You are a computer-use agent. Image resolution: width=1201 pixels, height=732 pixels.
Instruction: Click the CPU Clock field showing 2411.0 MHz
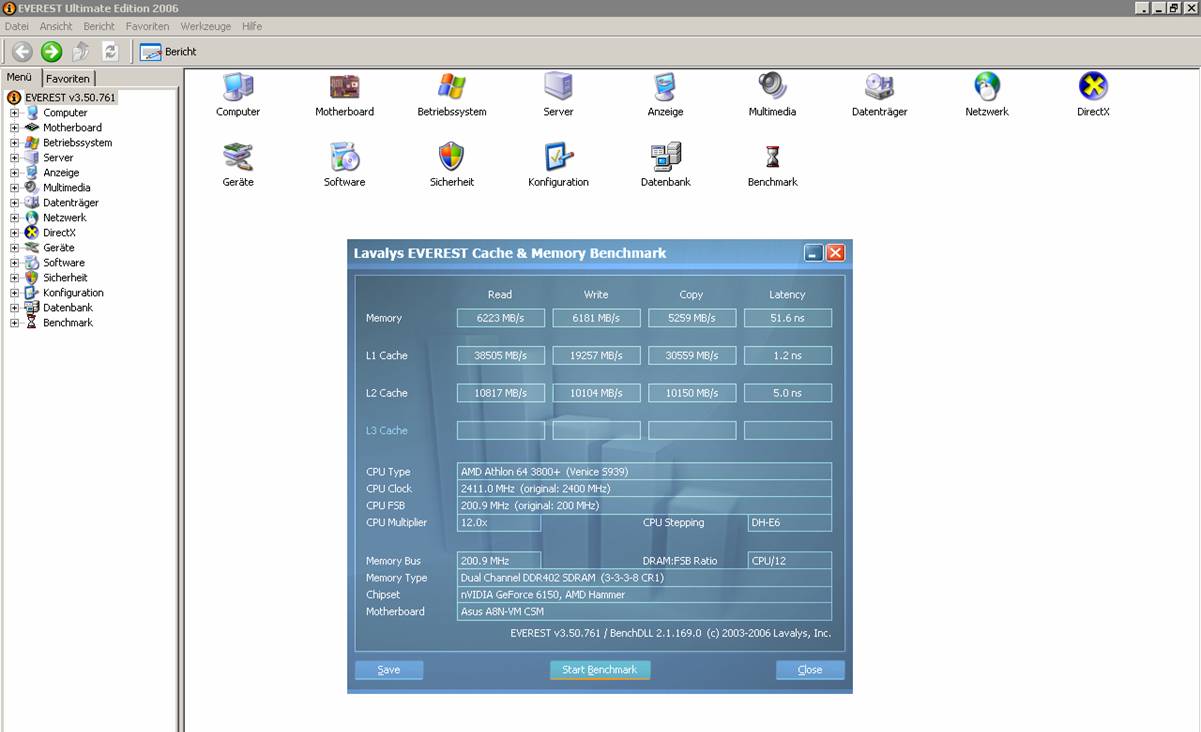[x=644, y=489]
